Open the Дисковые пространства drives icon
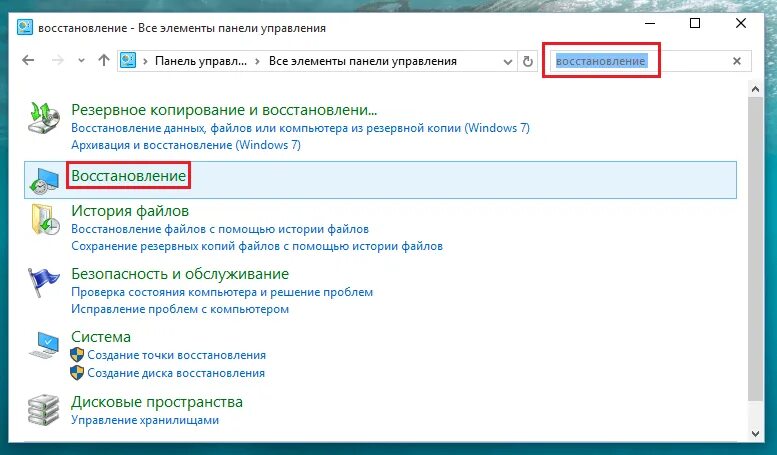 (x=44, y=409)
